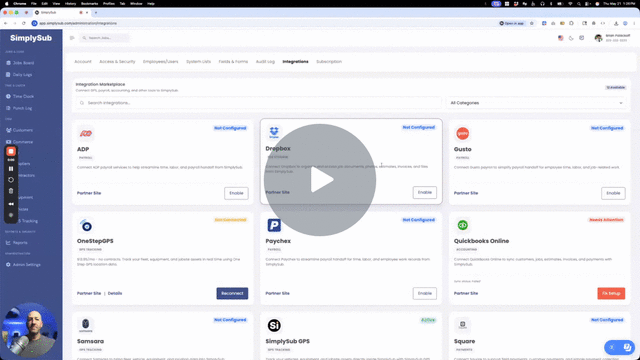Open Daily Logs in the sidebar
Screen dimensions: 640x360
[19, 75]
